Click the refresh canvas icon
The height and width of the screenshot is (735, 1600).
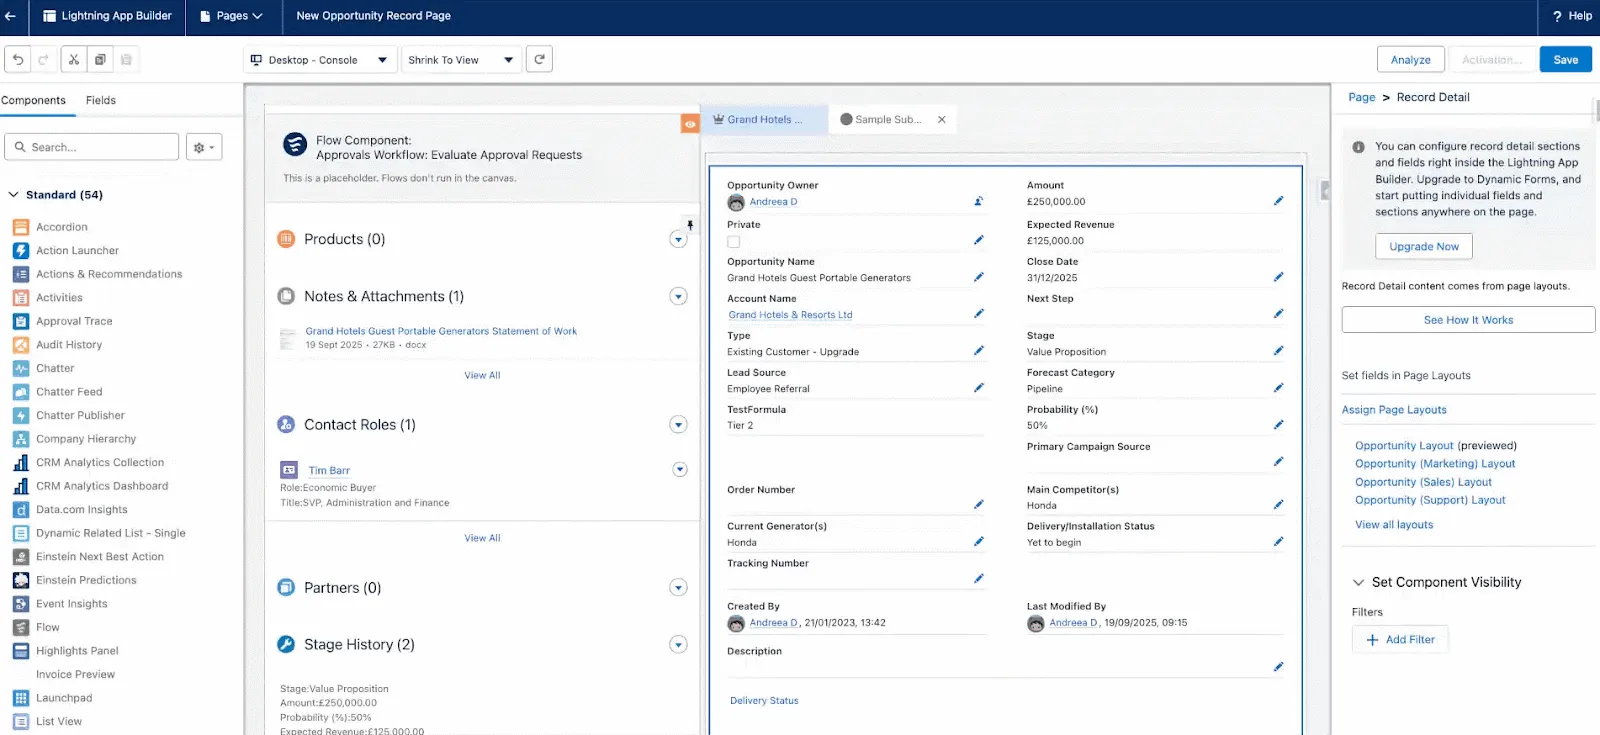(x=539, y=60)
